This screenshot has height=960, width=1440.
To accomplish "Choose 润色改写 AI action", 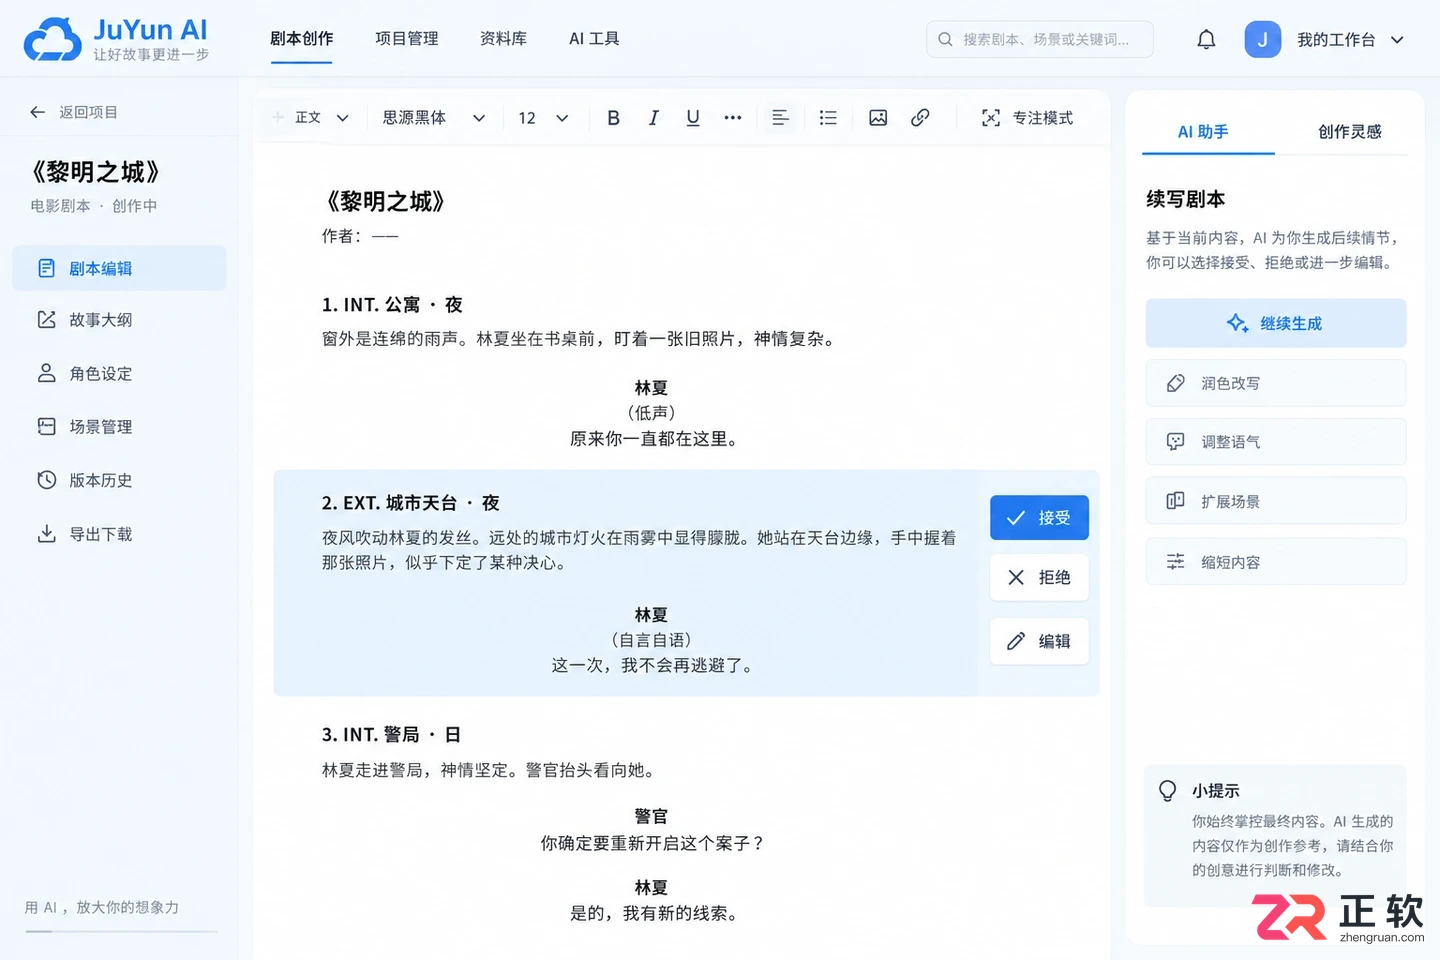I will click(1276, 383).
